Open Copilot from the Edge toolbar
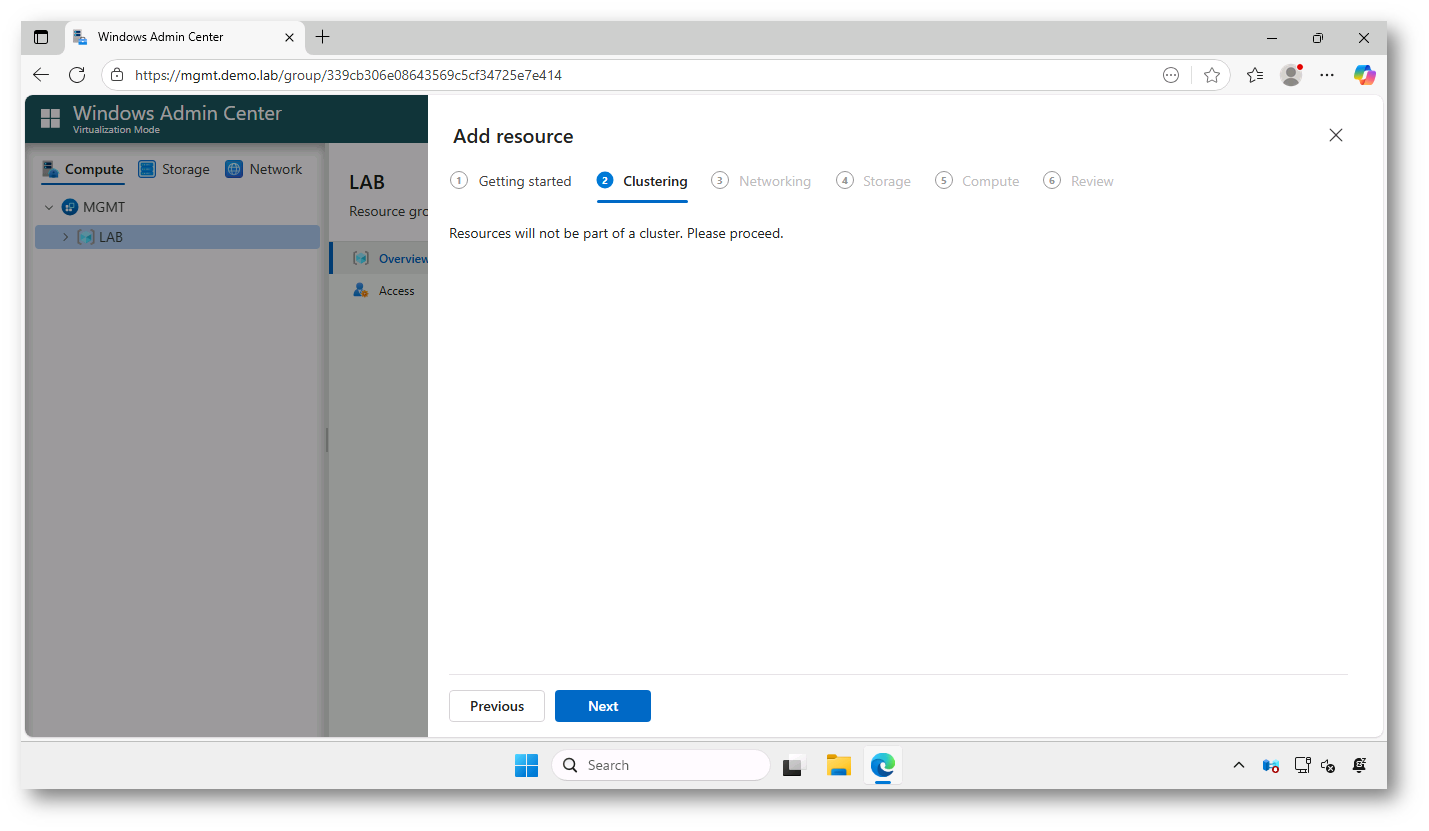 1364,74
